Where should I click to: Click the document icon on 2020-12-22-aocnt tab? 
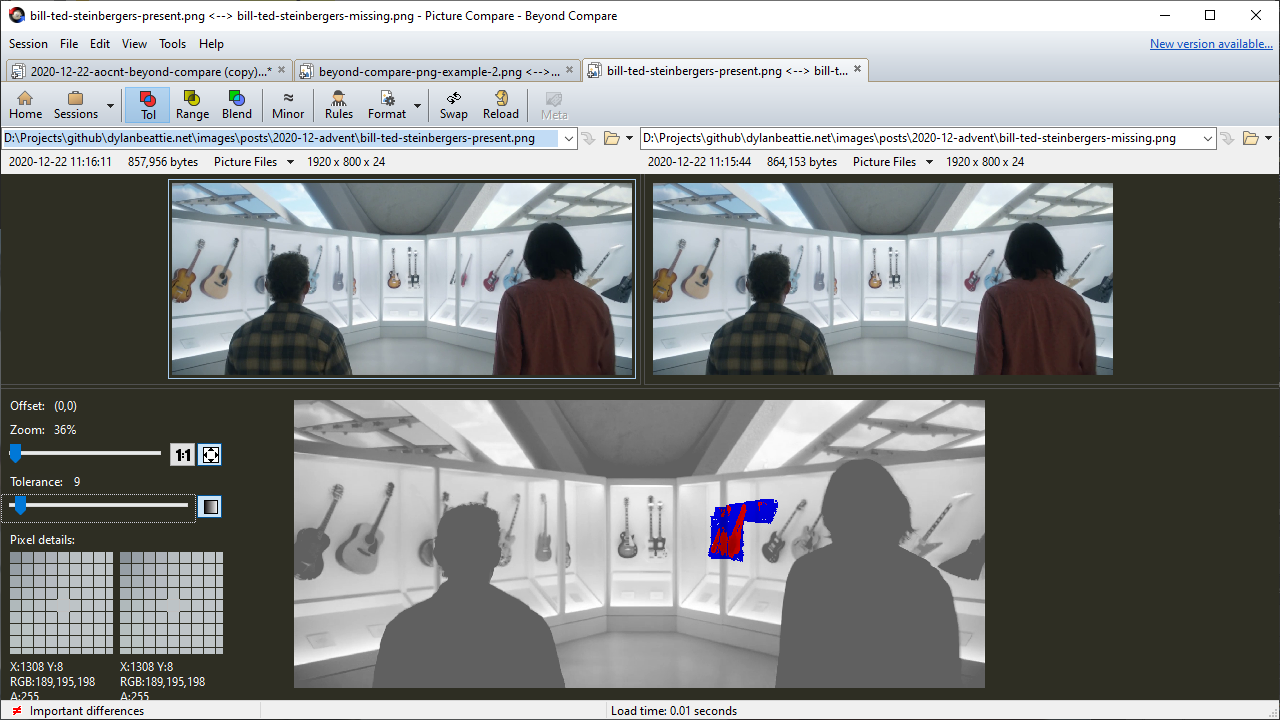pos(19,72)
